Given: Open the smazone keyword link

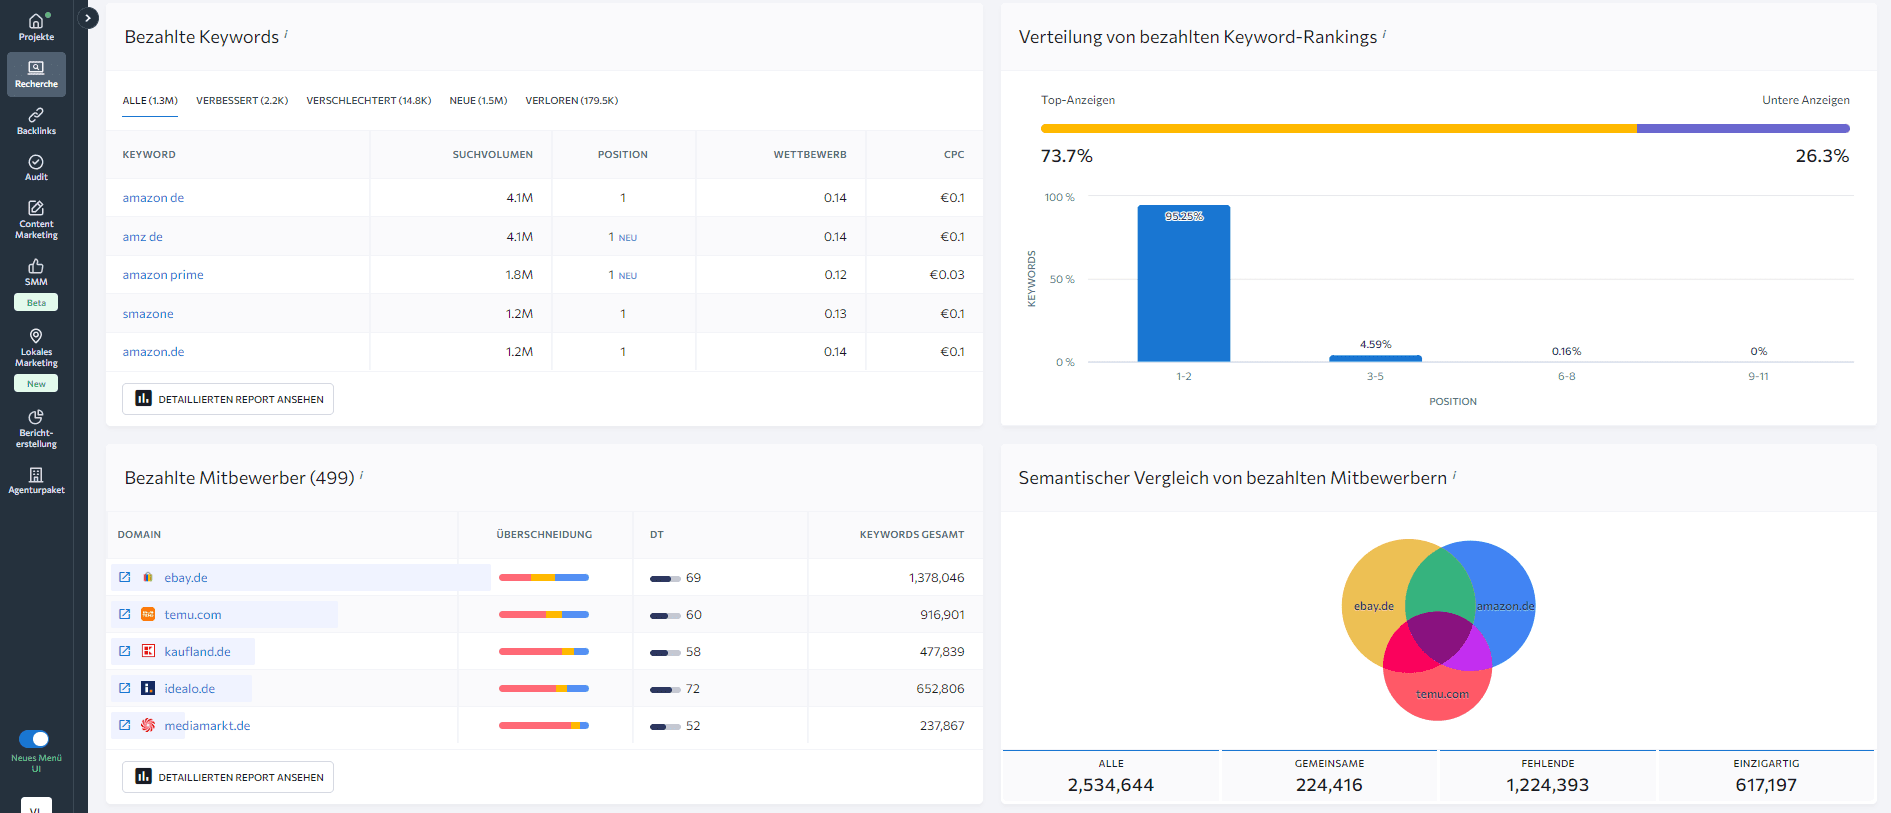Looking at the screenshot, I should coord(148,314).
